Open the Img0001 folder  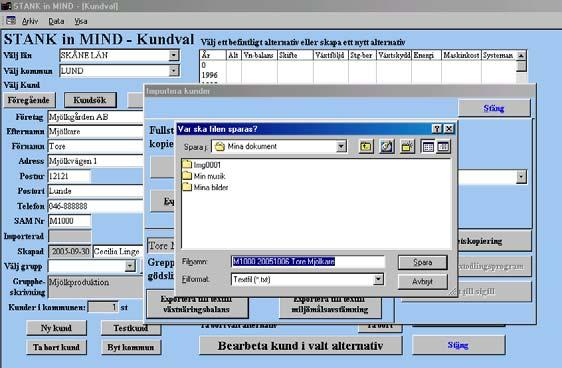point(201,165)
